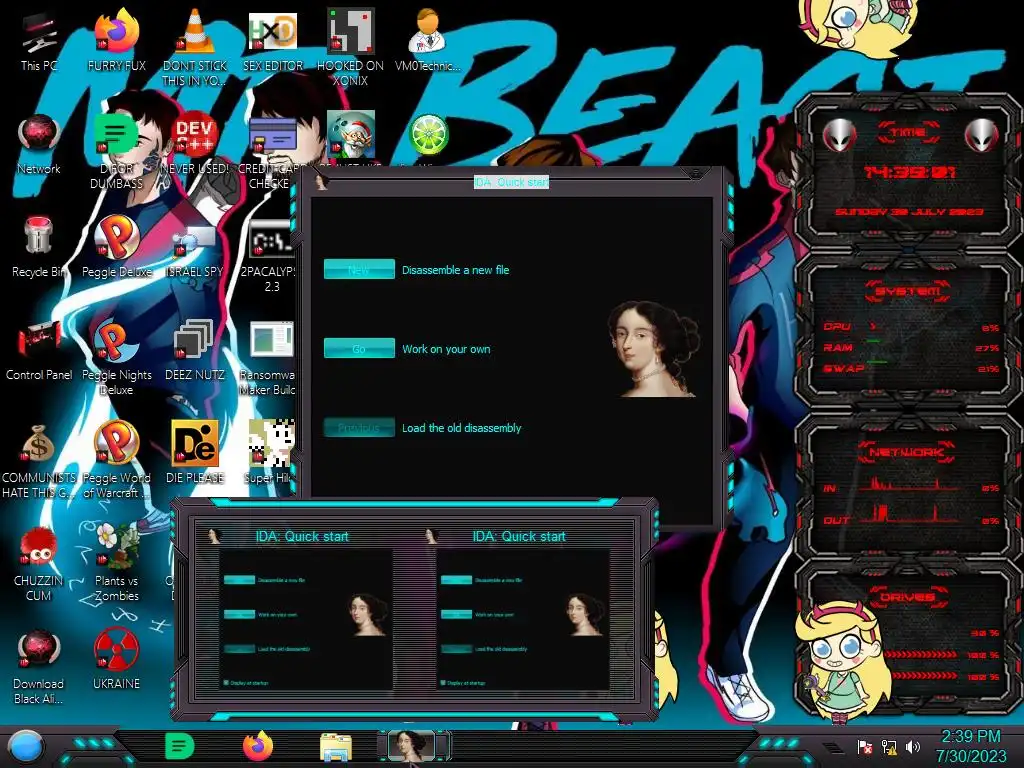Click the DRIVES widget header
The width and height of the screenshot is (1024, 768).
[908, 597]
